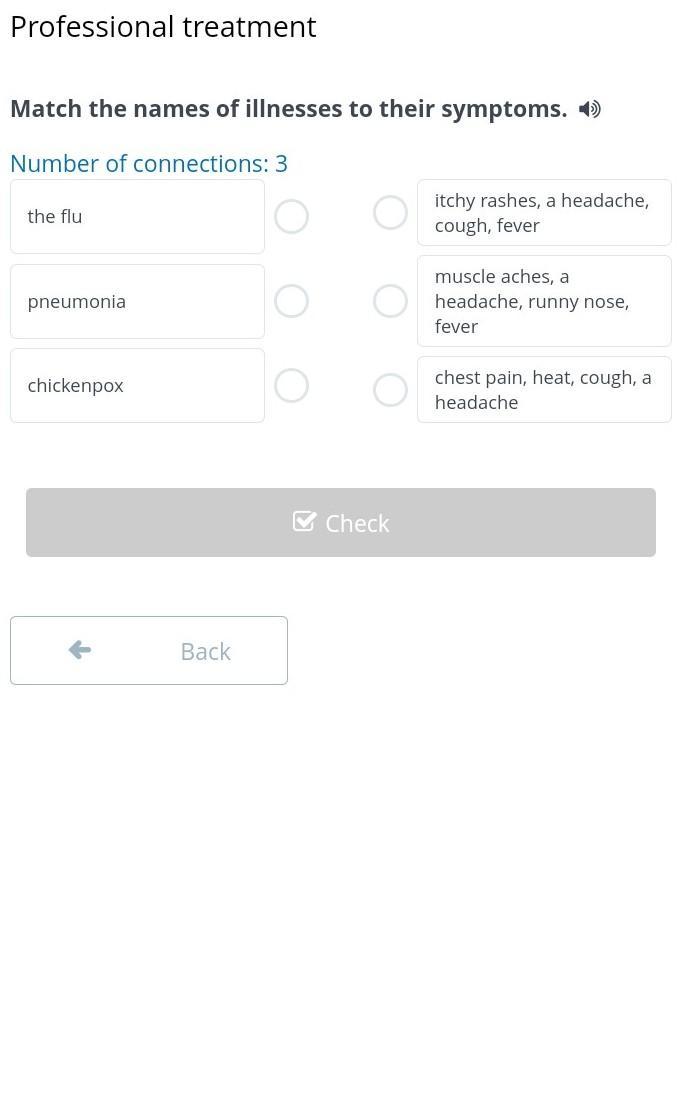Click the 'muscle aches, runny nose' symptom card
The height and width of the screenshot is (1100, 689).
[544, 301]
